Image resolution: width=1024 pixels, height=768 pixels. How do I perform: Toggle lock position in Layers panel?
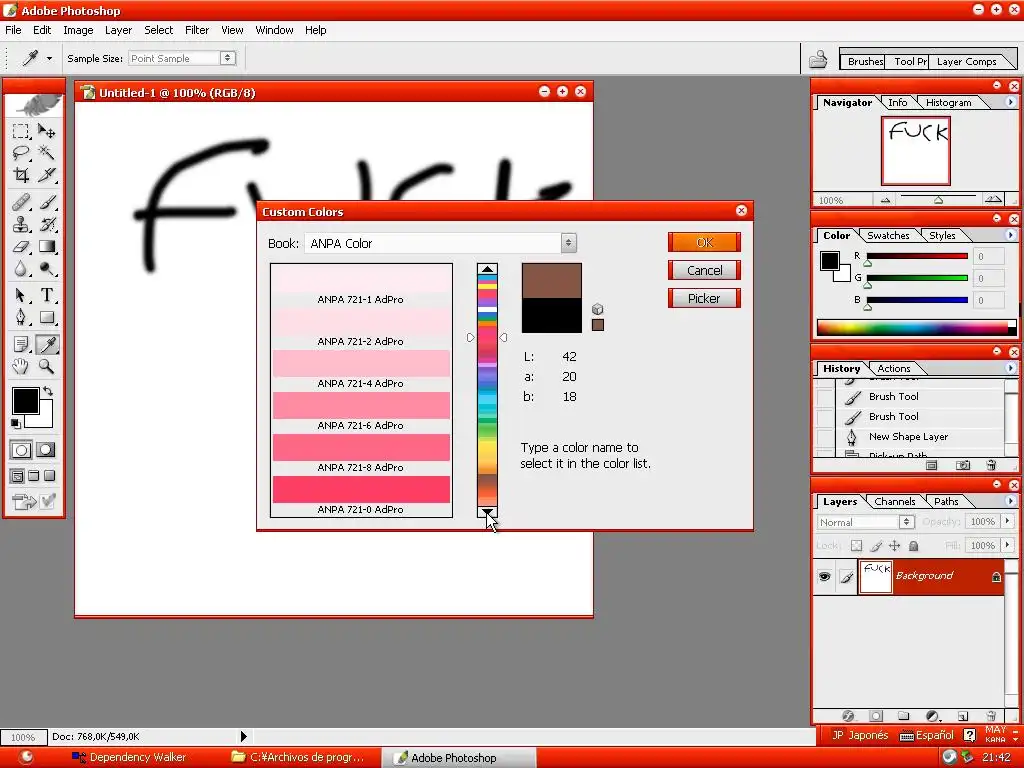pos(894,545)
